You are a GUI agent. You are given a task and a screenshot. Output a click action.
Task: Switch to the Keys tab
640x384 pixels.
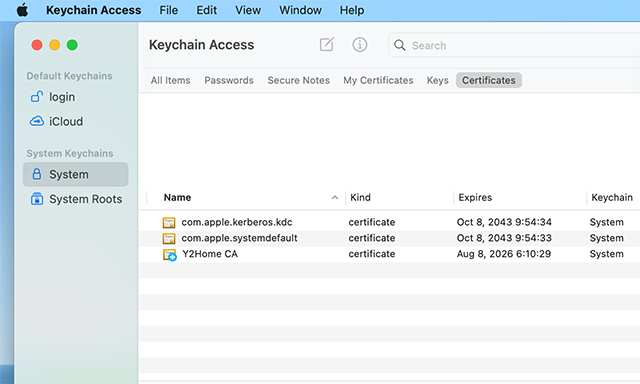(x=438, y=80)
